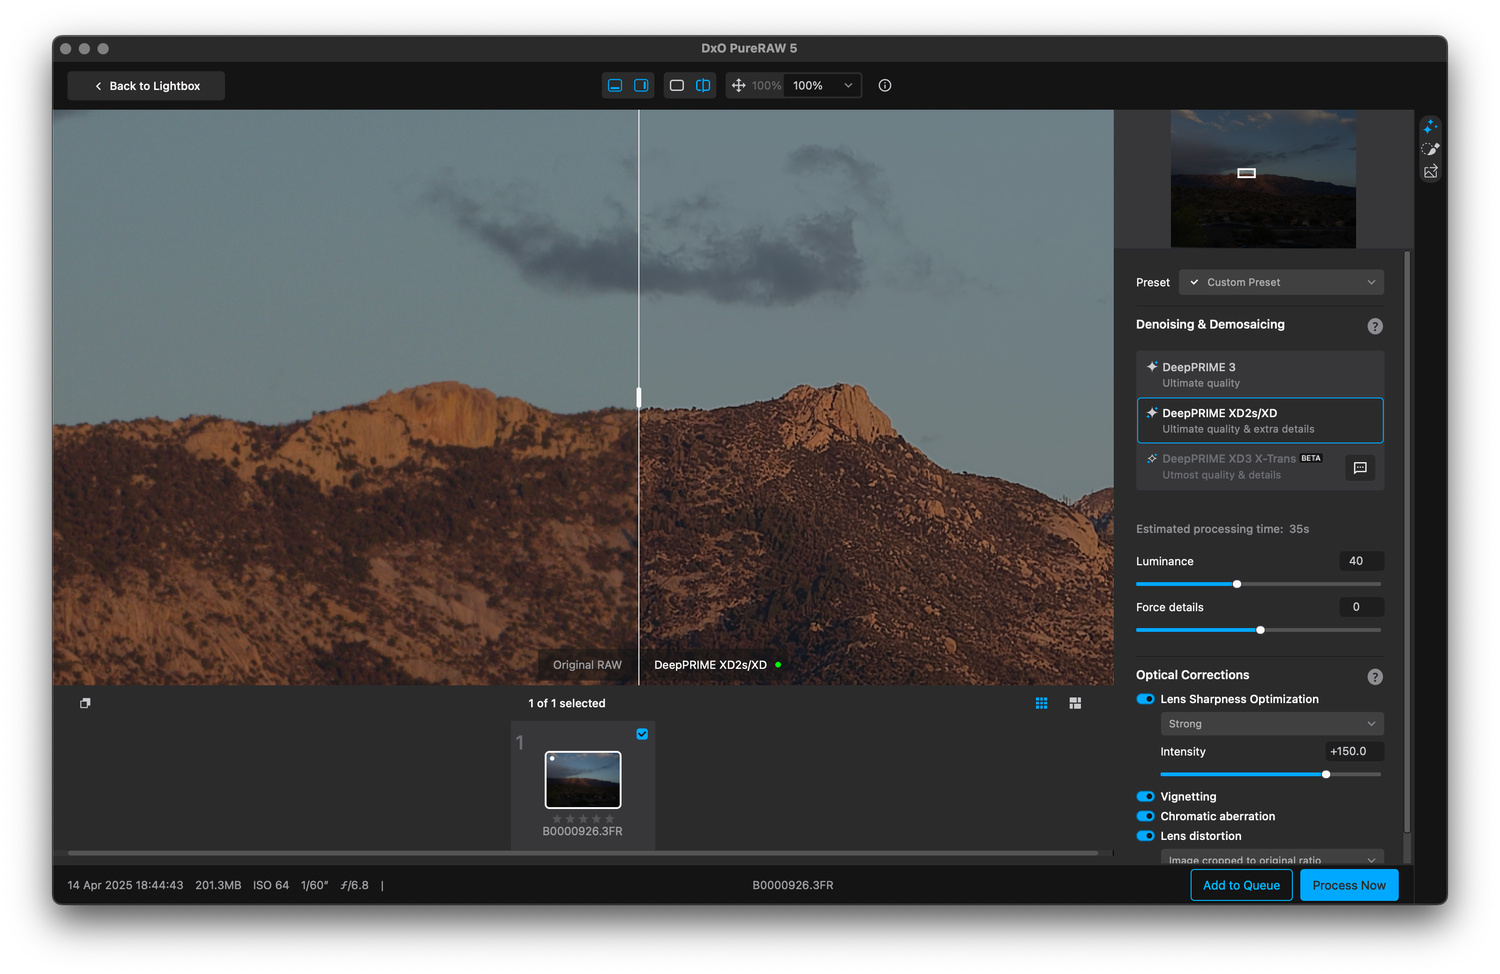
Task: Turn off the Vignetting toggle
Action: click(1146, 797)
